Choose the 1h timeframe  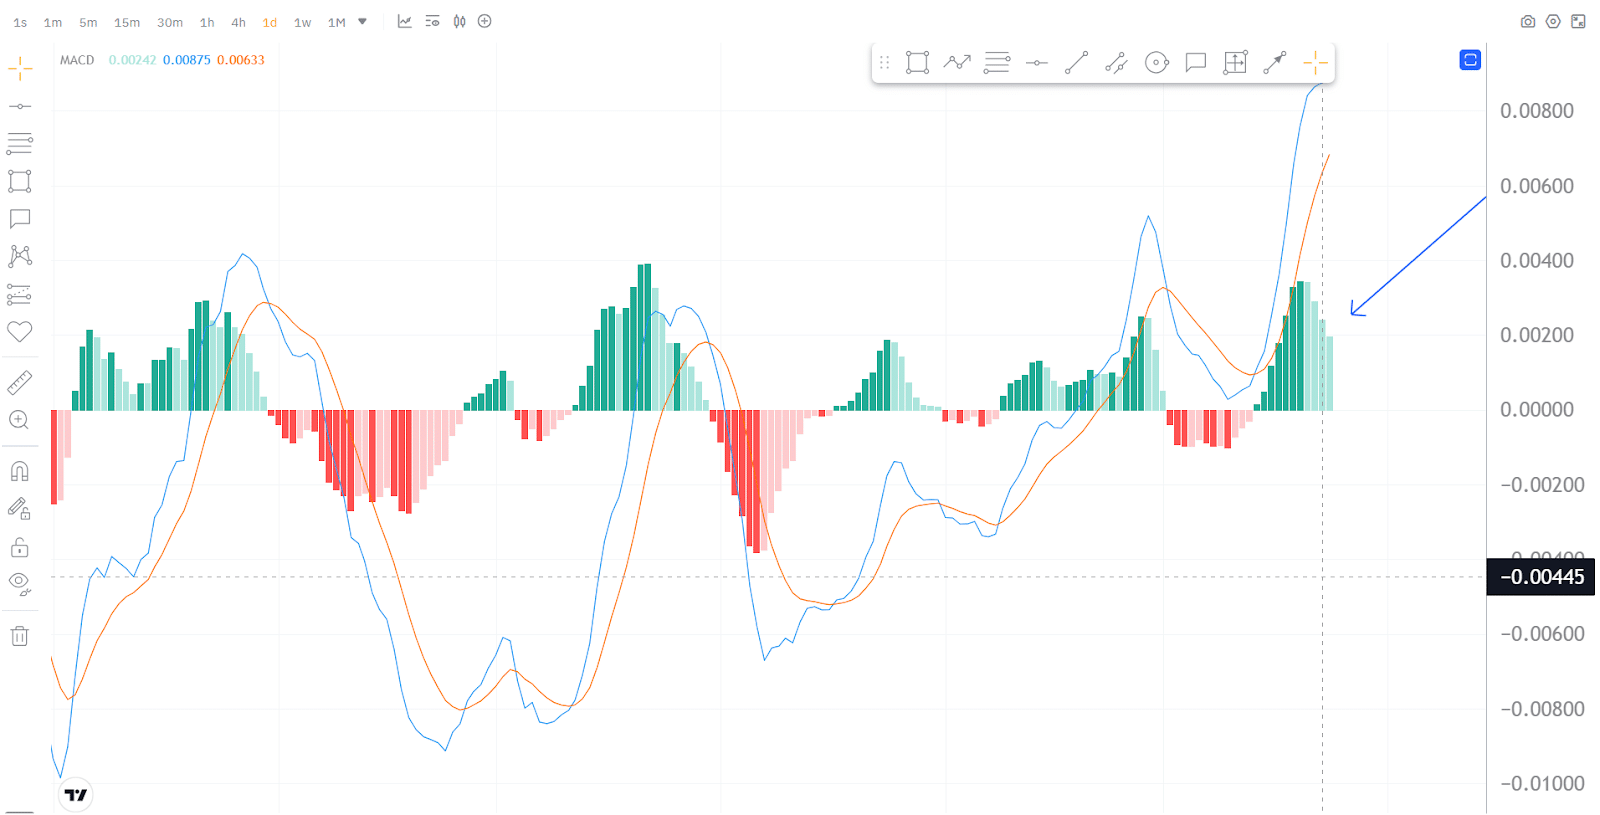207,22
